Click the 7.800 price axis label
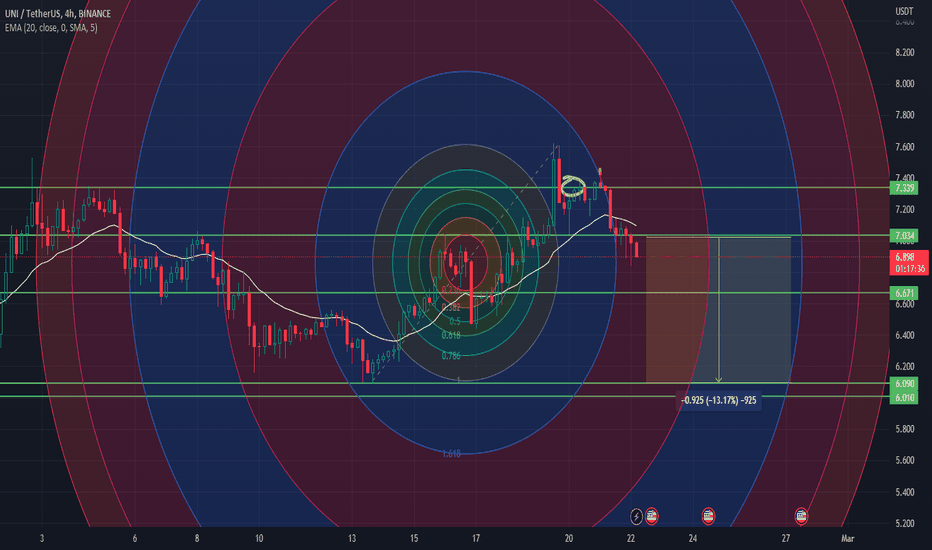932x550 pixels. pyautogui.click(x=904, y=115)
